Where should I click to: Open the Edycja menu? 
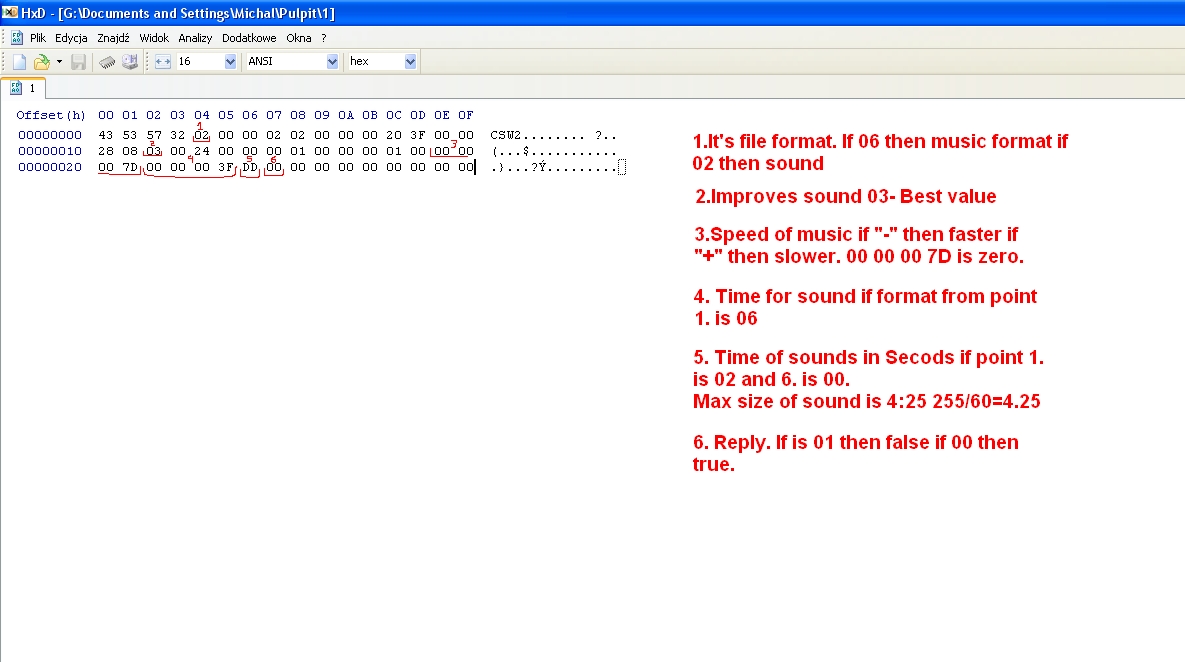(x=71, y=38)
